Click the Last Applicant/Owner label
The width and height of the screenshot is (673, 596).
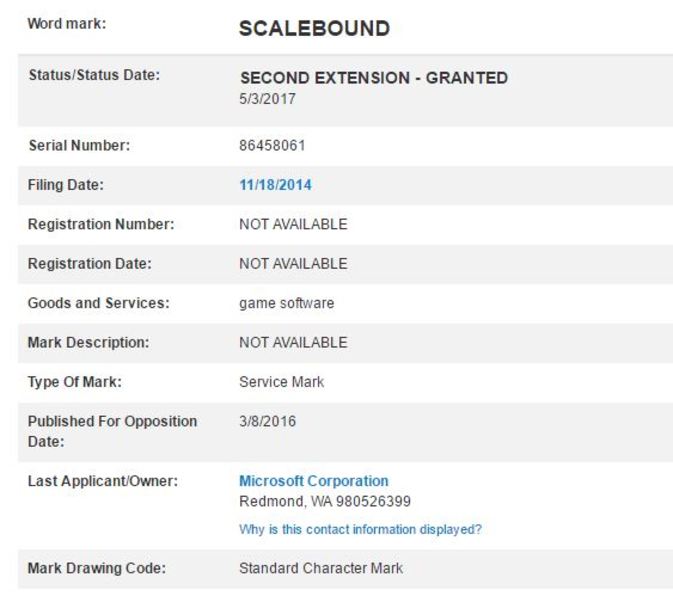(x=103, y=481)
